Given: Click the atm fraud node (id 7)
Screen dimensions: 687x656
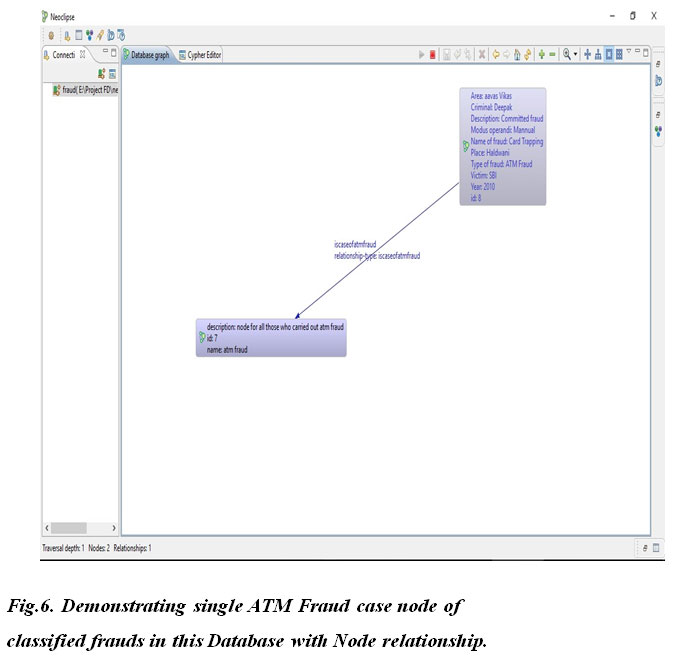Looking at the screenshot, I should [271, 338].
